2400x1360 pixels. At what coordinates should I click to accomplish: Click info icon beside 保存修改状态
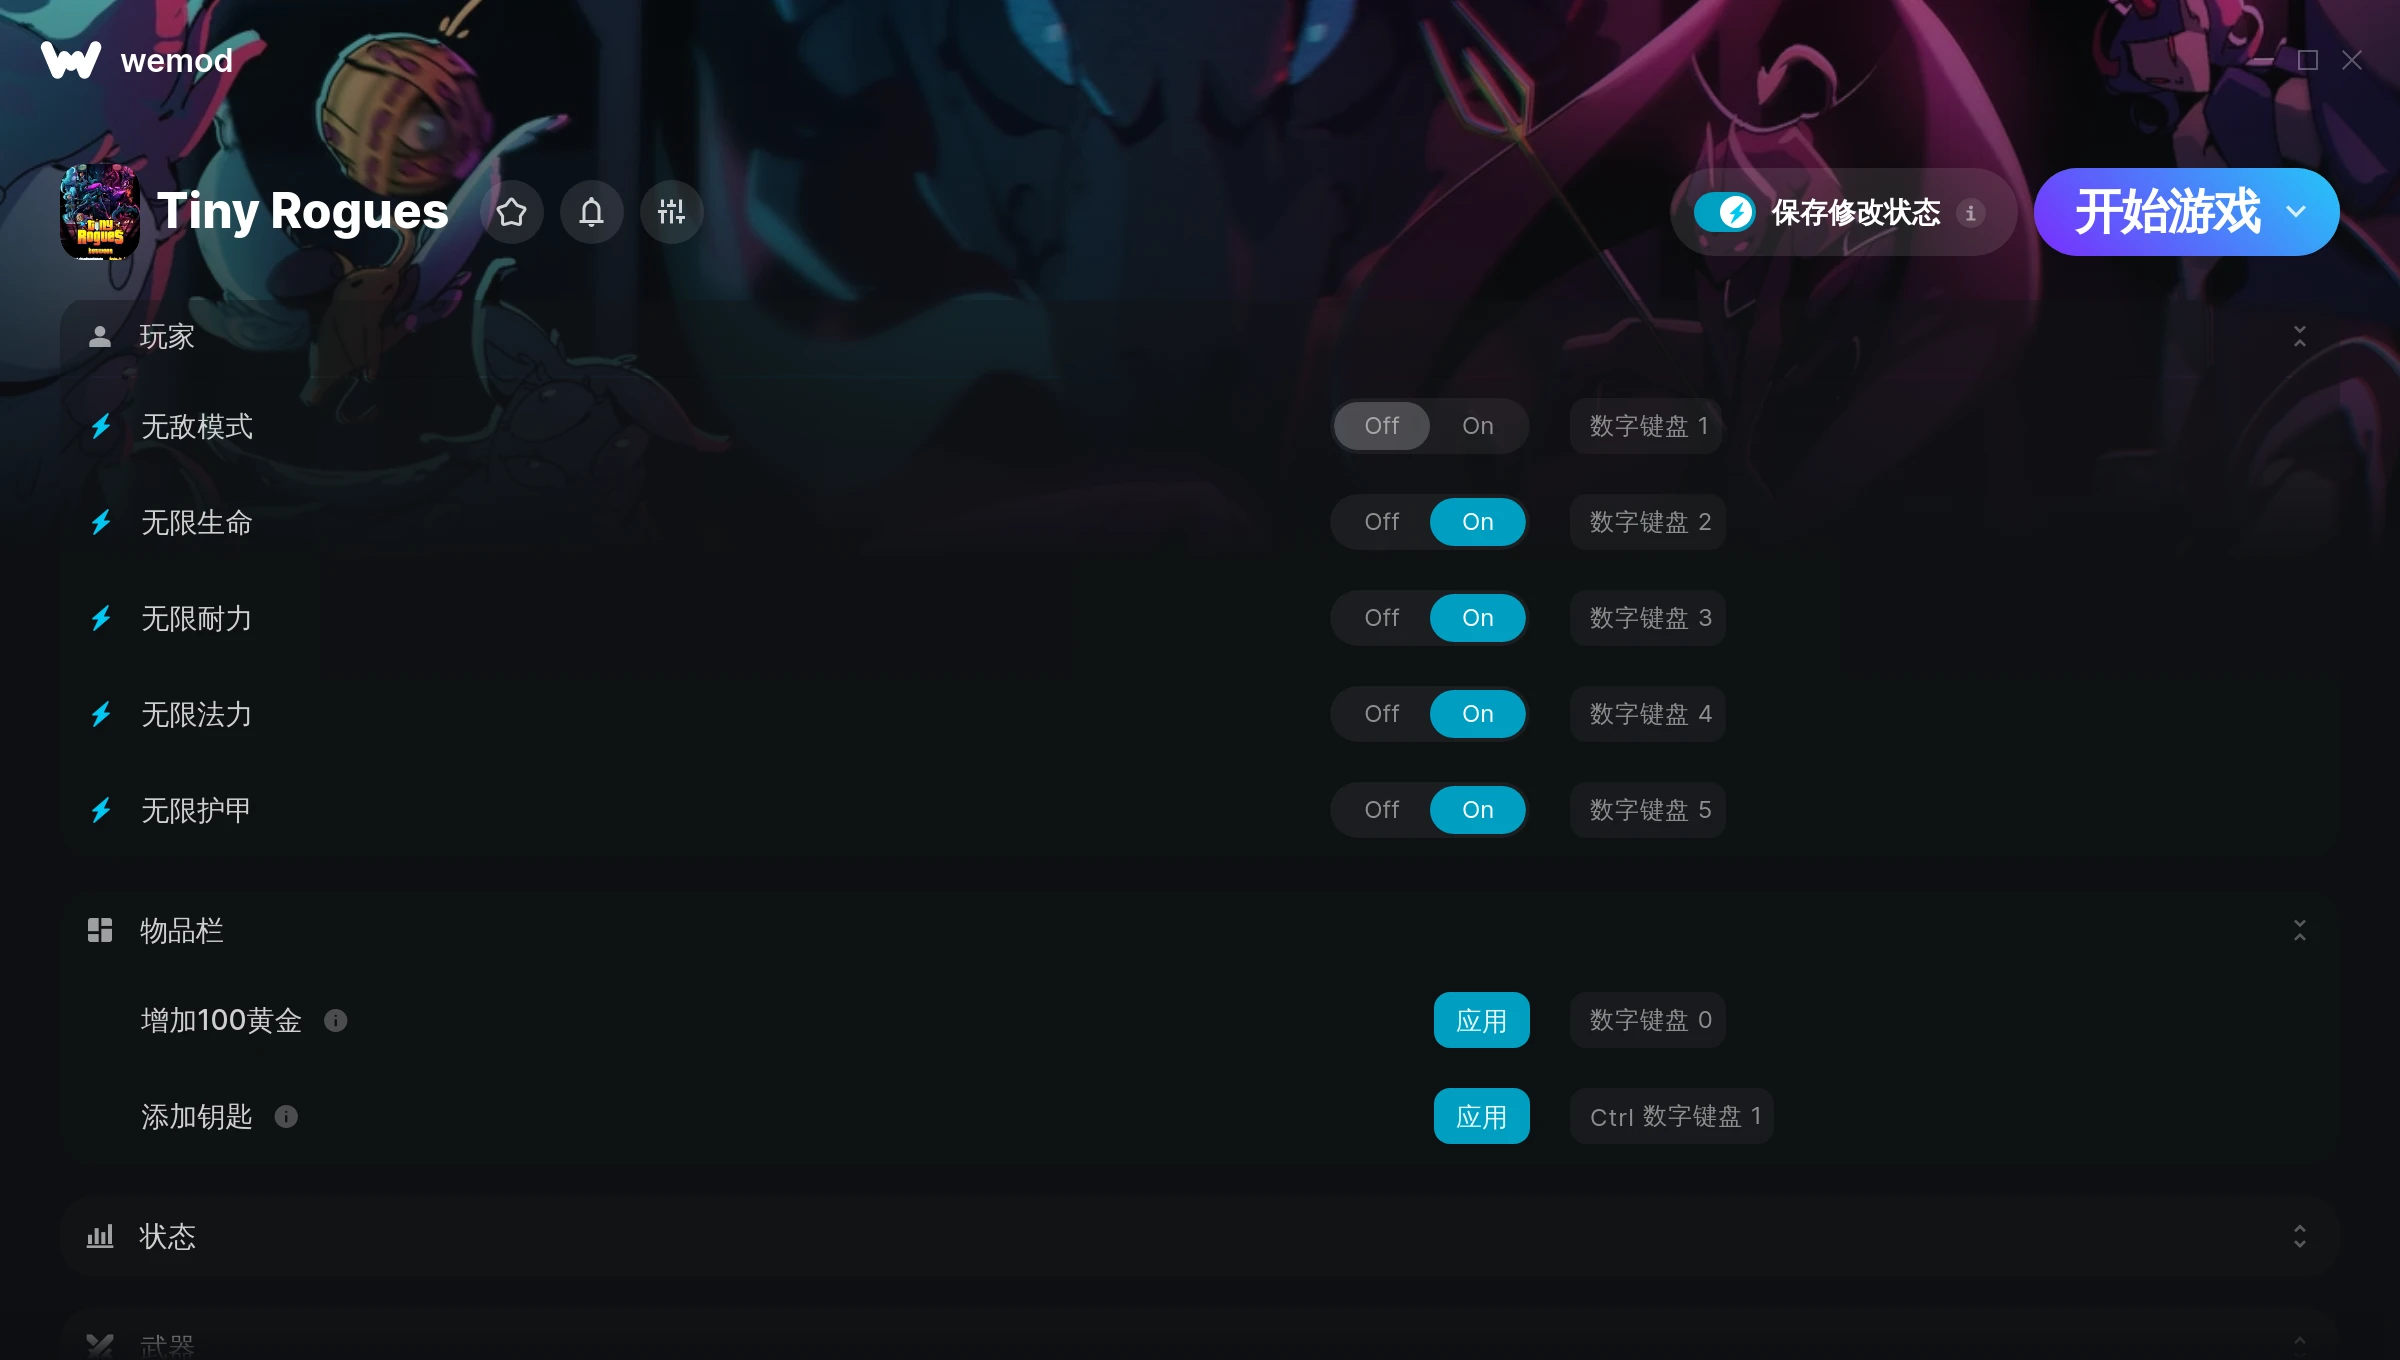pos(1970,213)
